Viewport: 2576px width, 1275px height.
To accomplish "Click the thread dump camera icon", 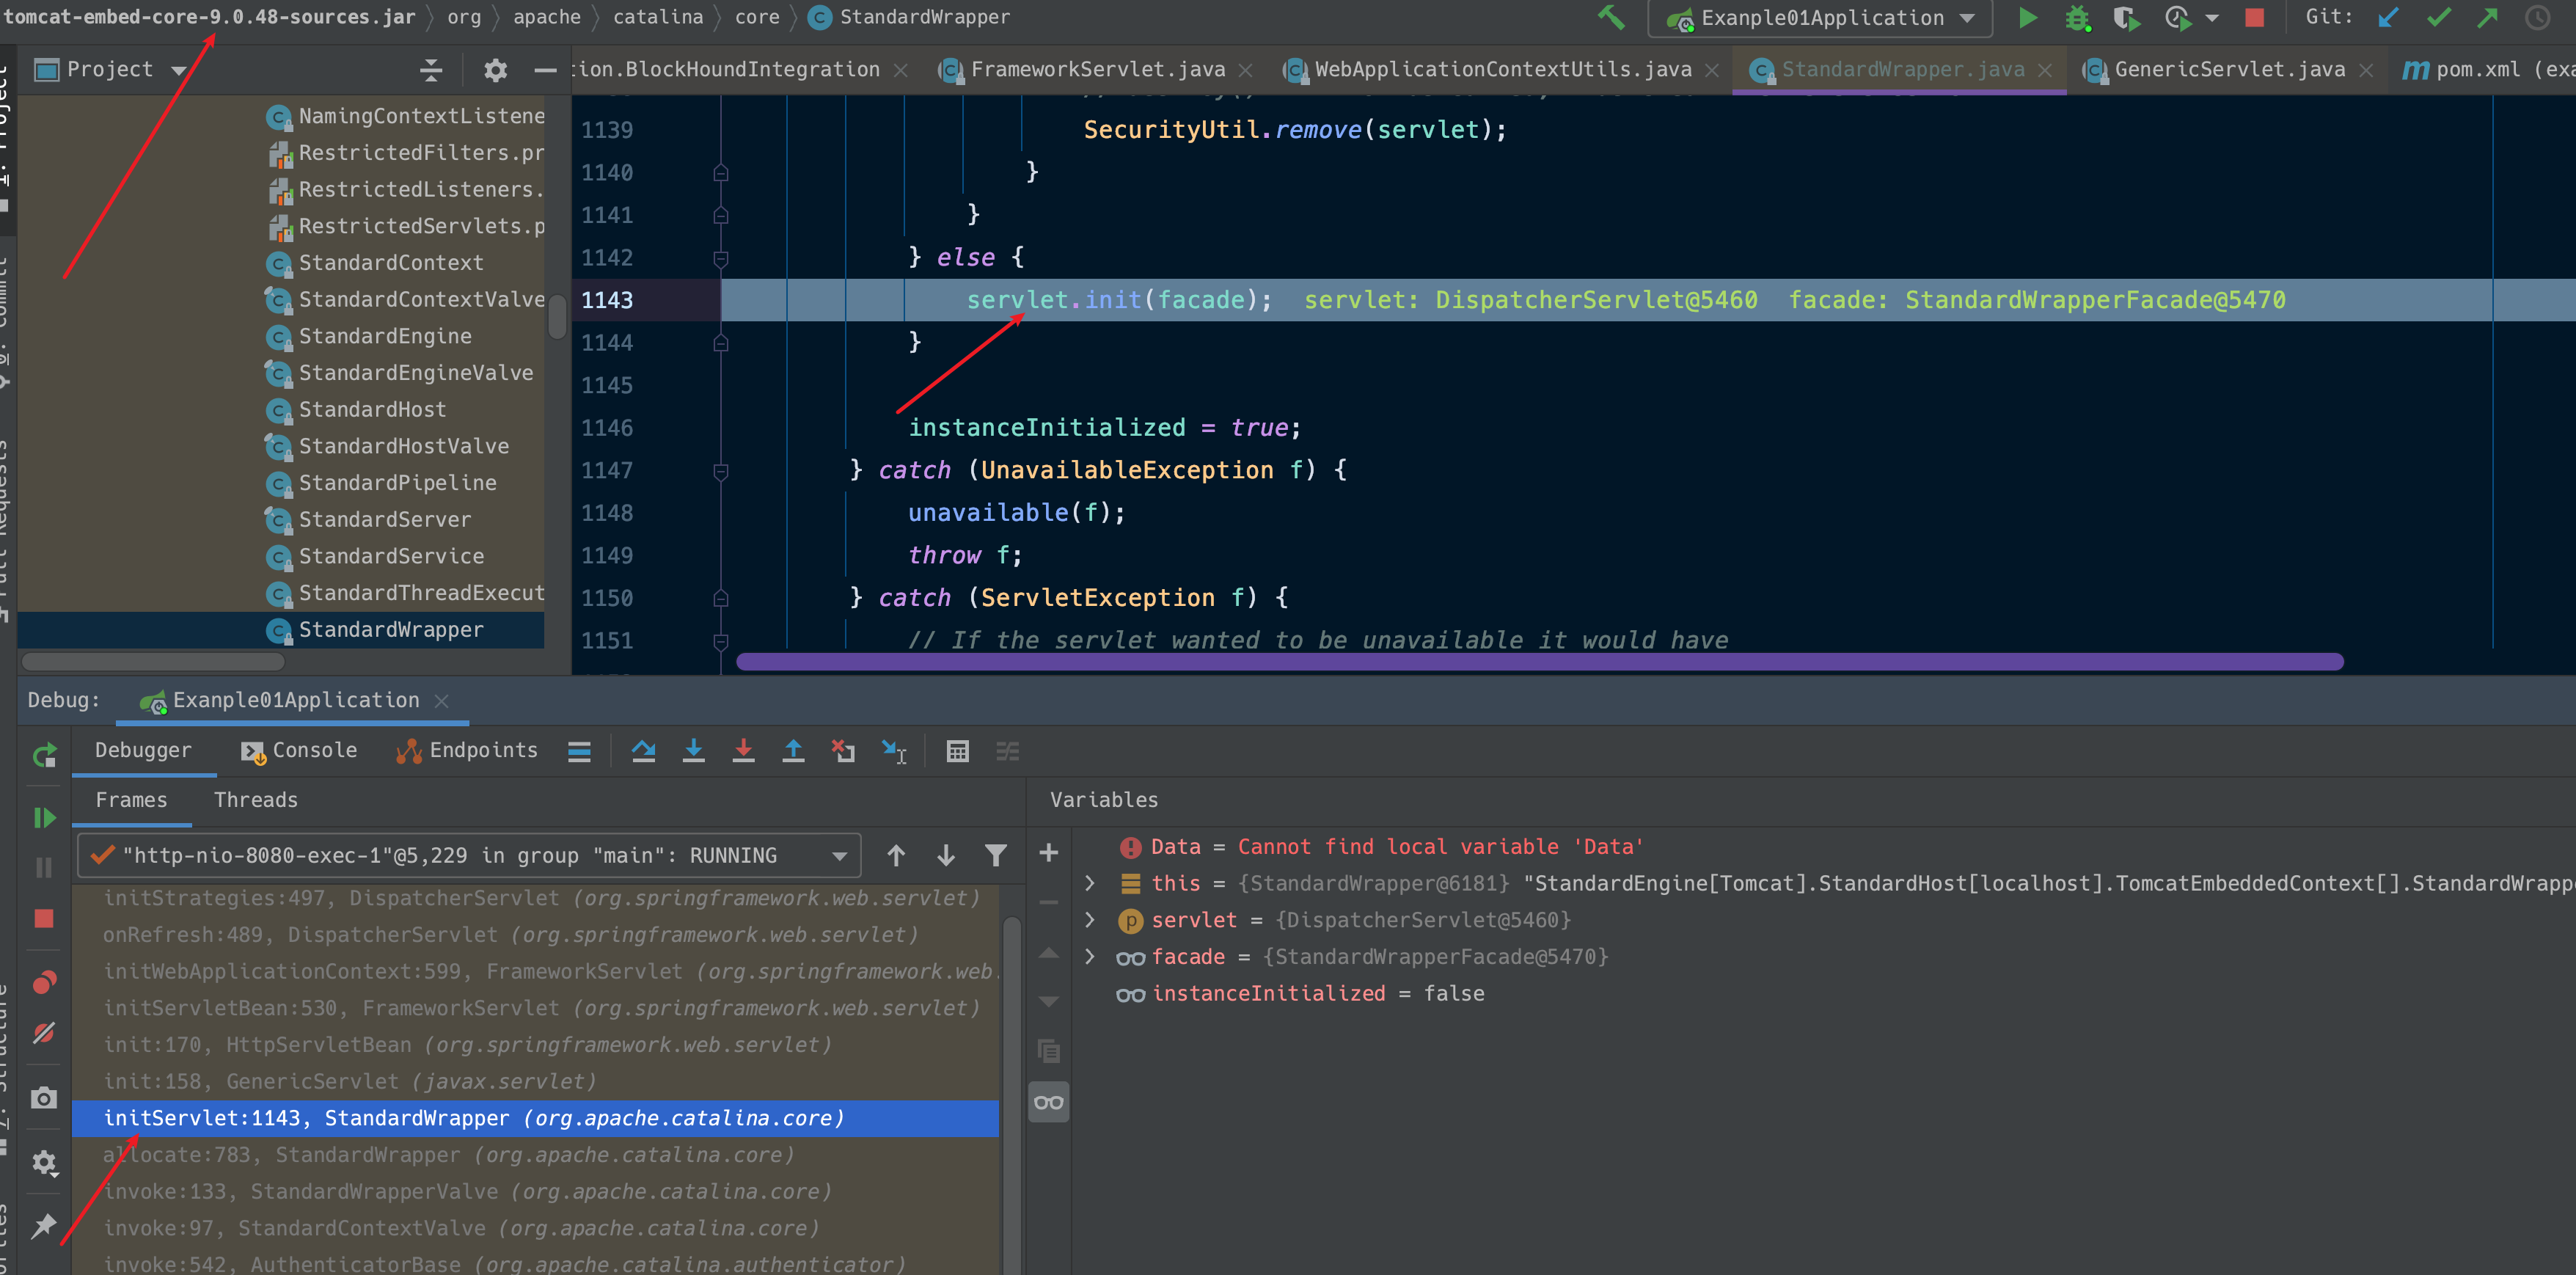I will tap(44, 1098).
